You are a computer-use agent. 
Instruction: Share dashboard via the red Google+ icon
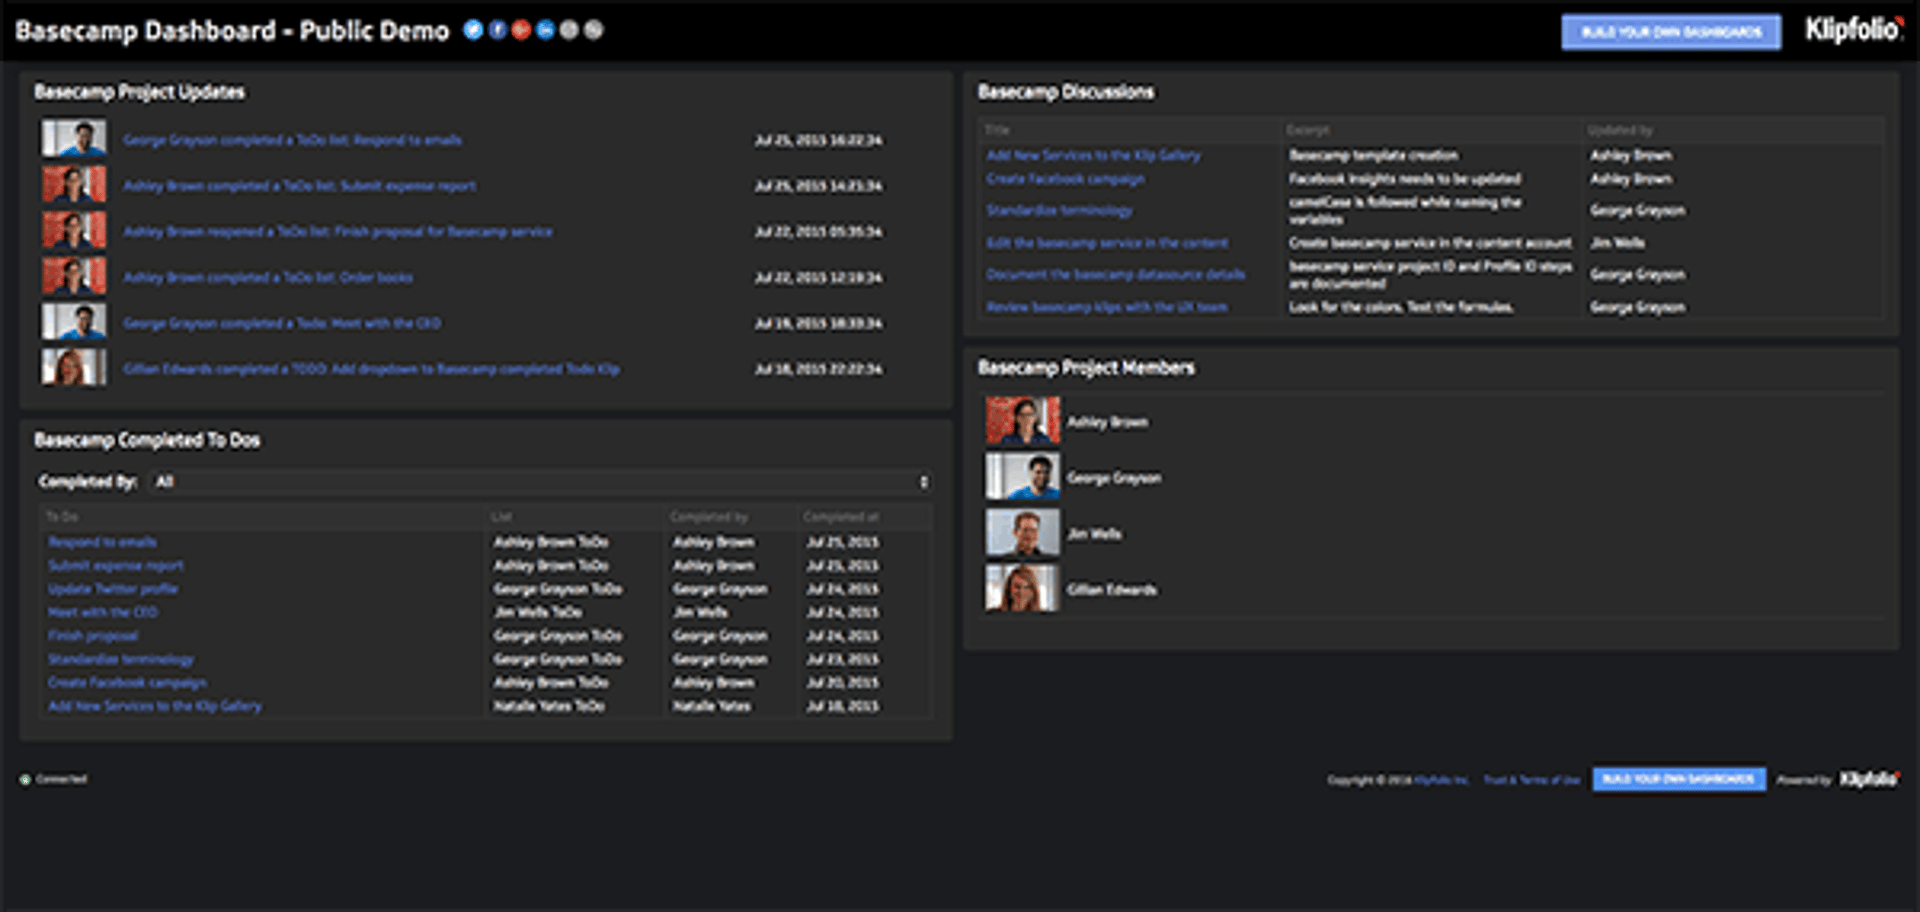pos(521,30)
